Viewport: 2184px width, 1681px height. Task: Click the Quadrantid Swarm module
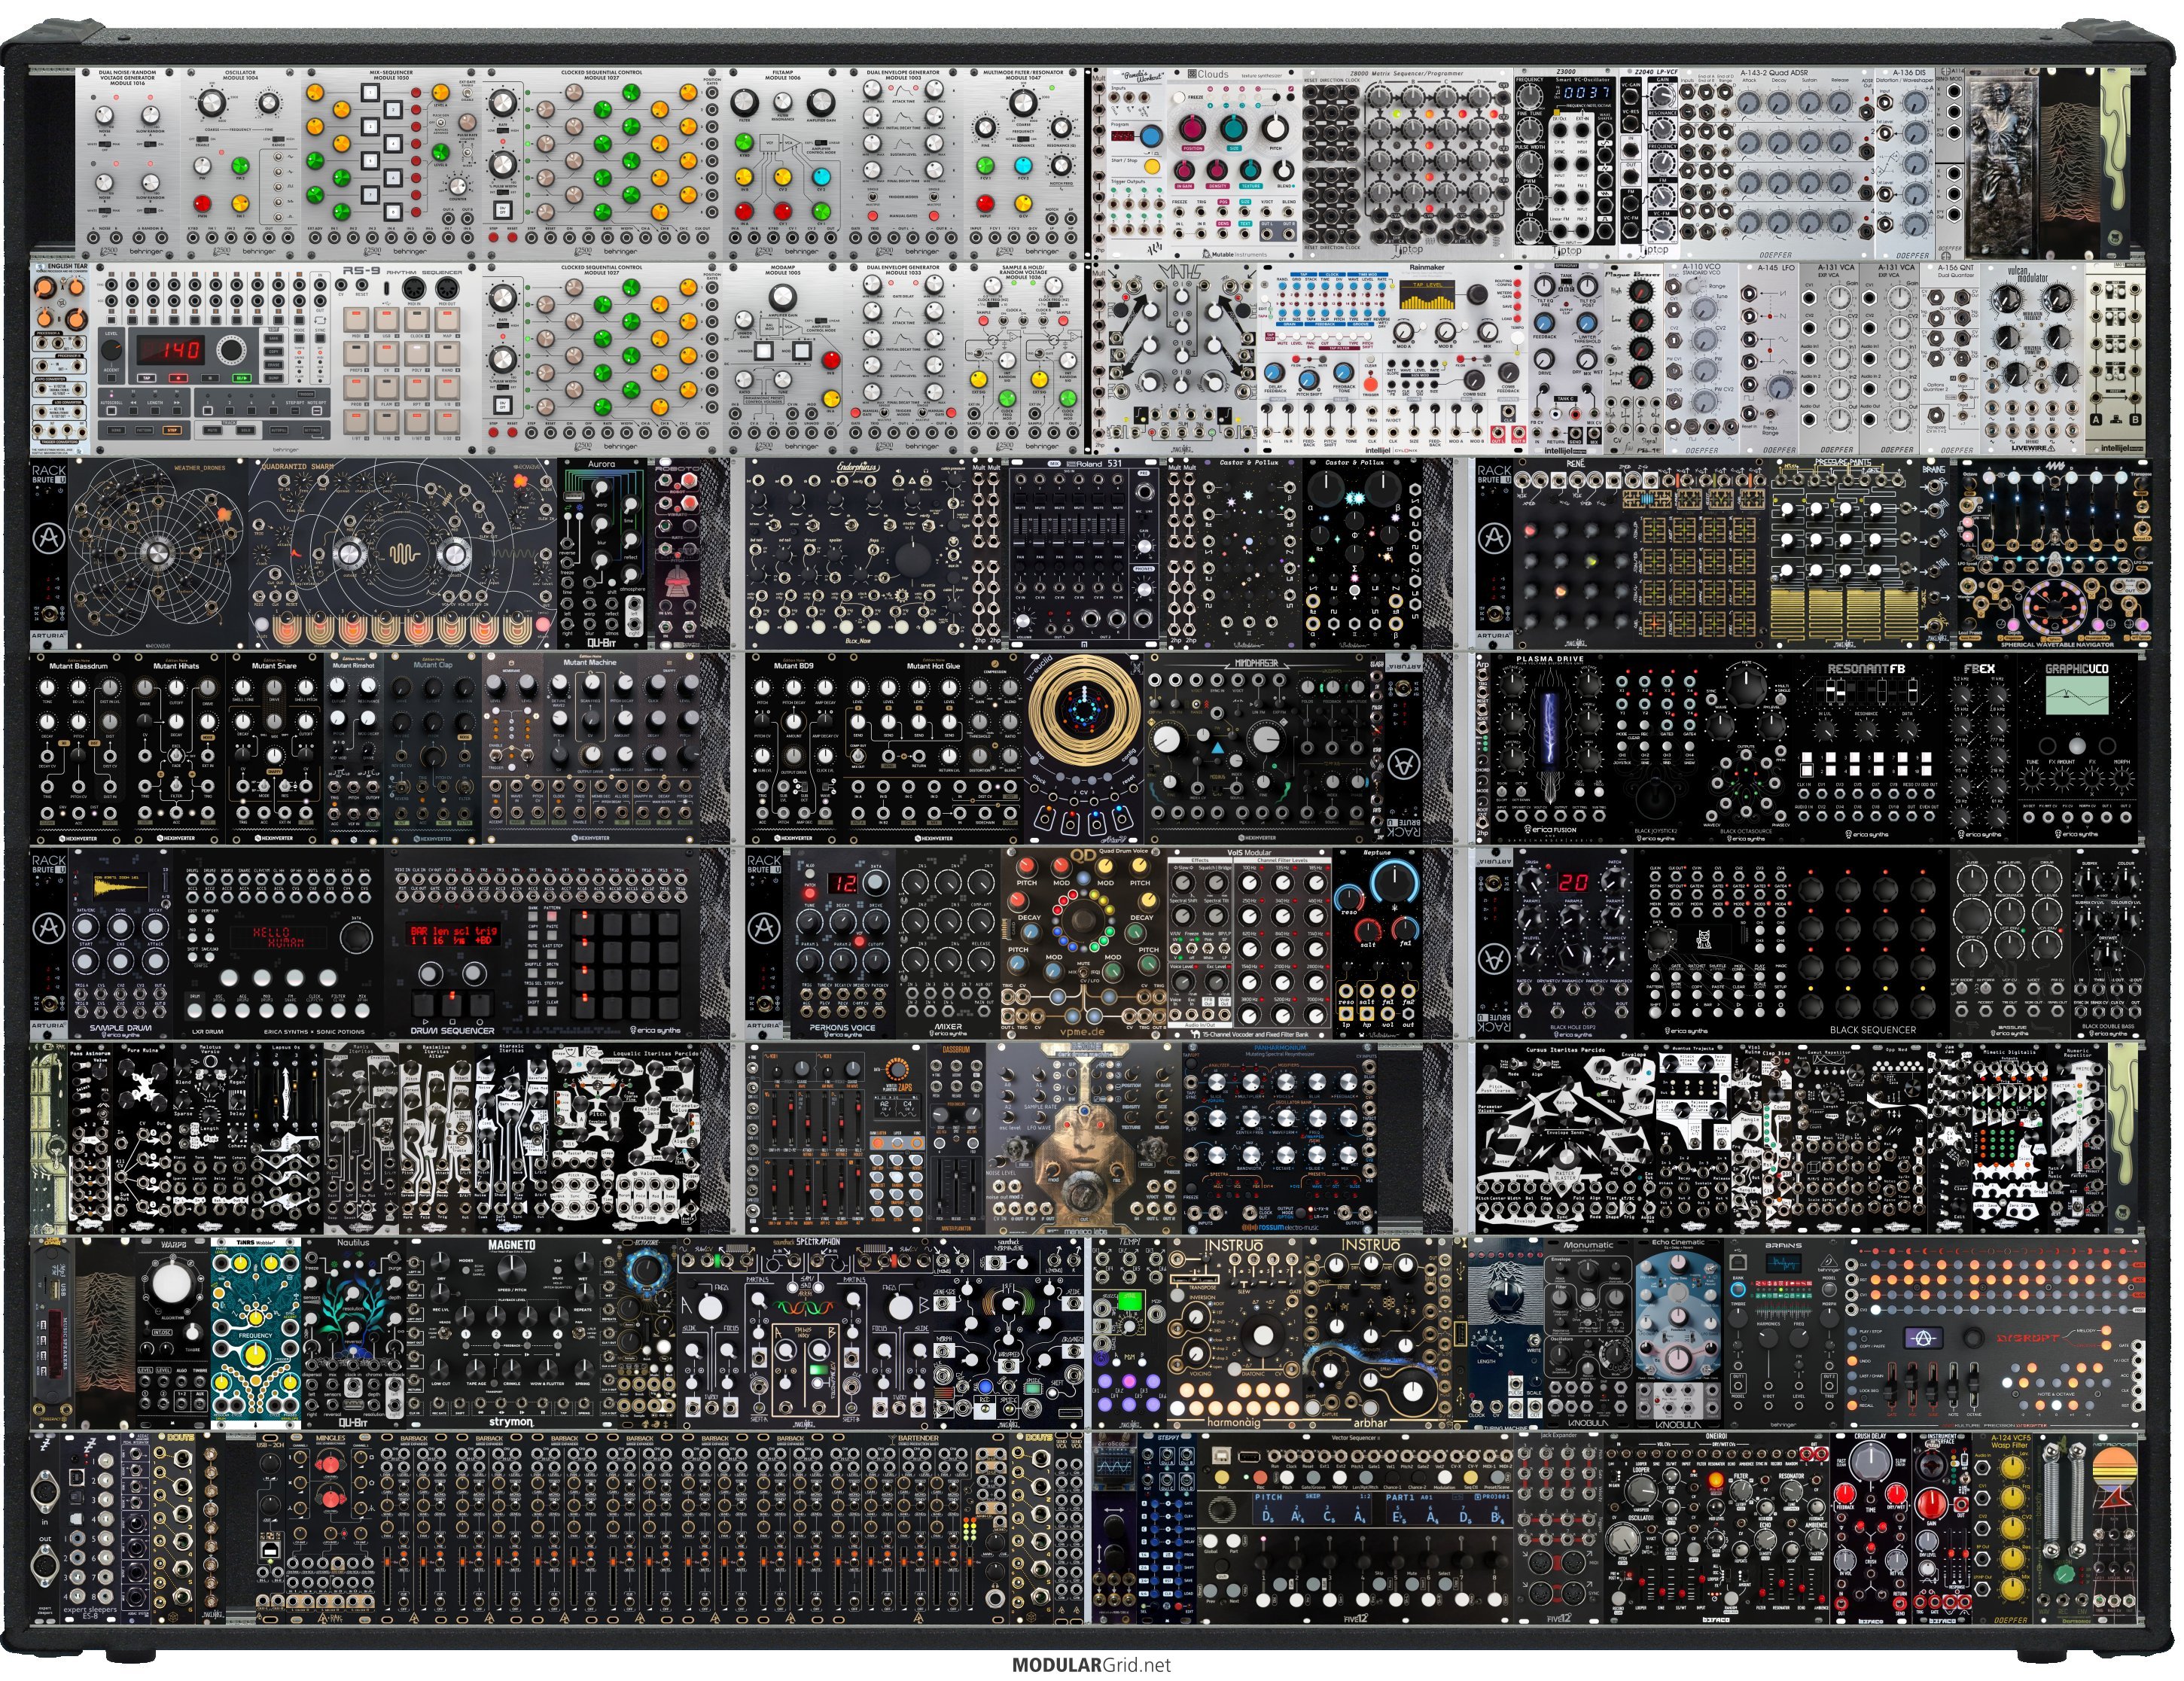click(x=402, y=553)
